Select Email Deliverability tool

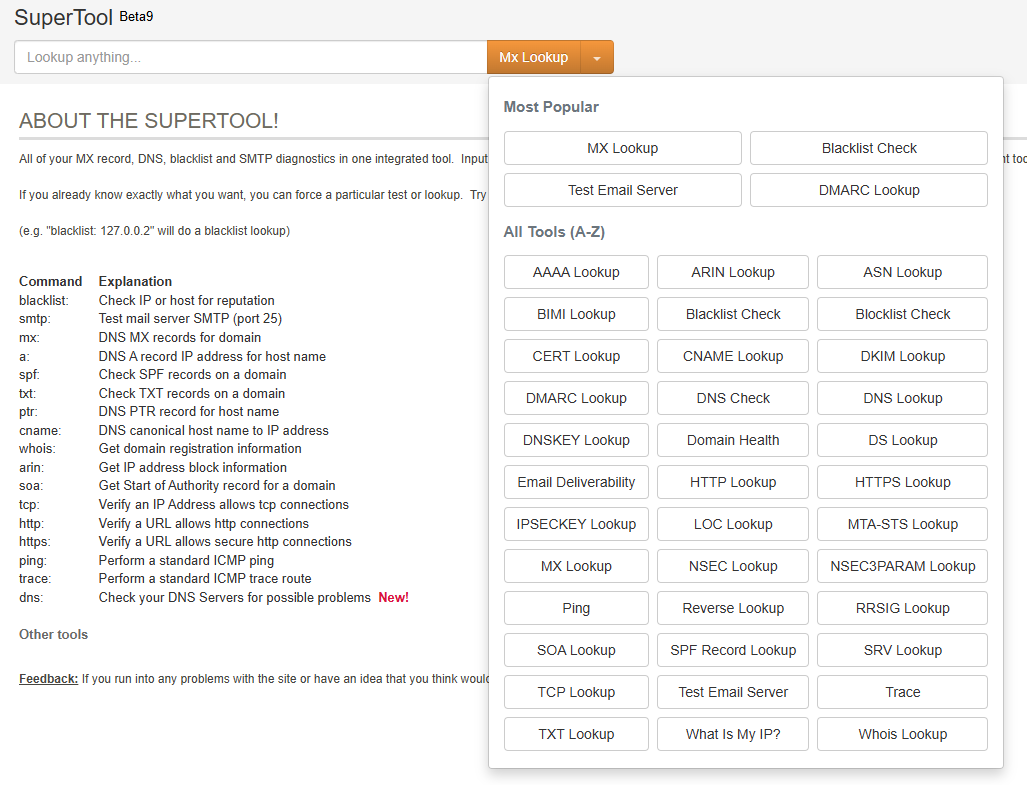(x=576, y=482)
